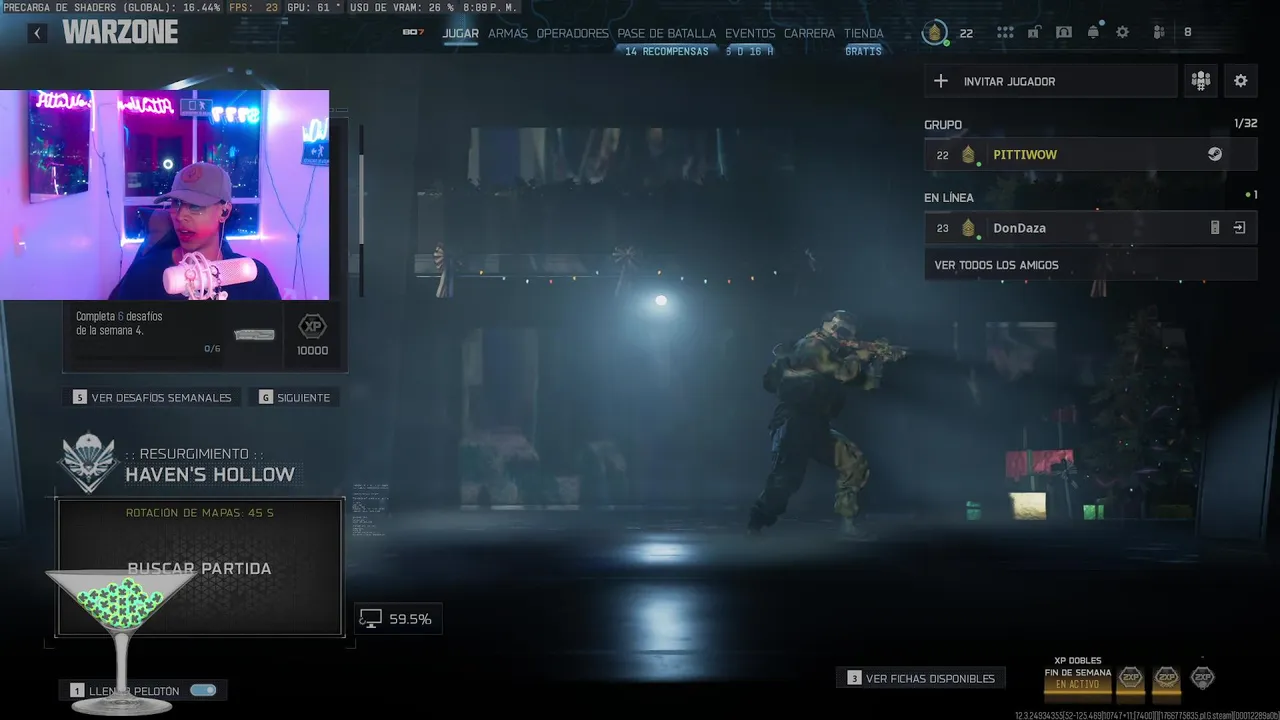Click the monitor 59.5% indicator
This screenshot has height=720, width=1280.
(397, 619)
